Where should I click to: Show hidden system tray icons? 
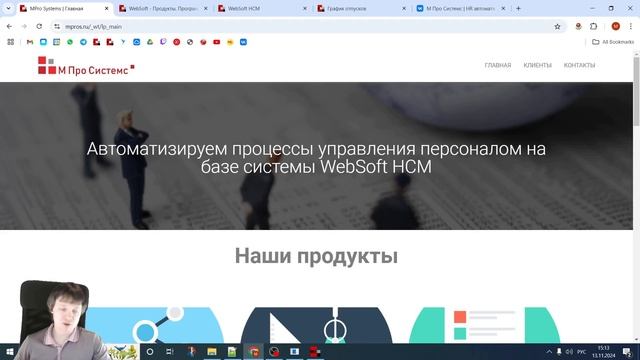tap(549, 351)
